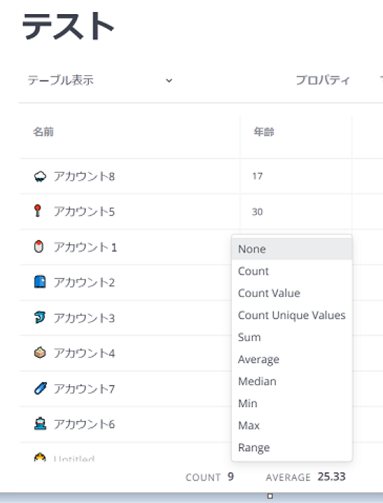The width and height of the screenshot is (383, 503).
Task: Open the AVERAGE 25.33 calculation dropdown
Action: [x=305, y=477]
